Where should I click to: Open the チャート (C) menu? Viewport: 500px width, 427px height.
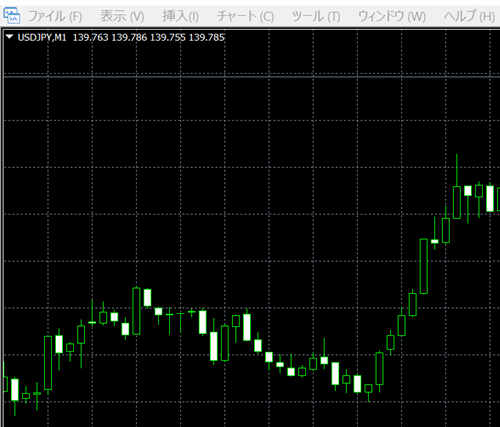(x=245, y=16)
